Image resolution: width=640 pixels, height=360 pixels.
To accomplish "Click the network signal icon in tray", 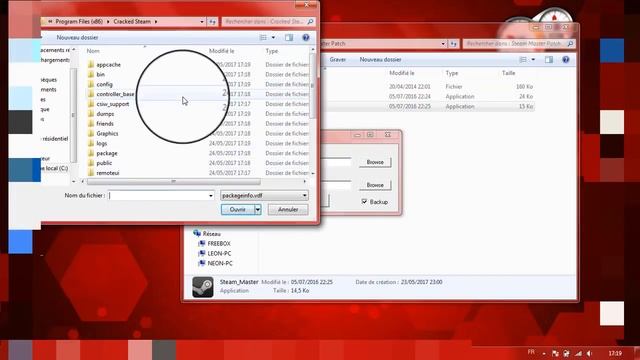I will tap(578, 353).
